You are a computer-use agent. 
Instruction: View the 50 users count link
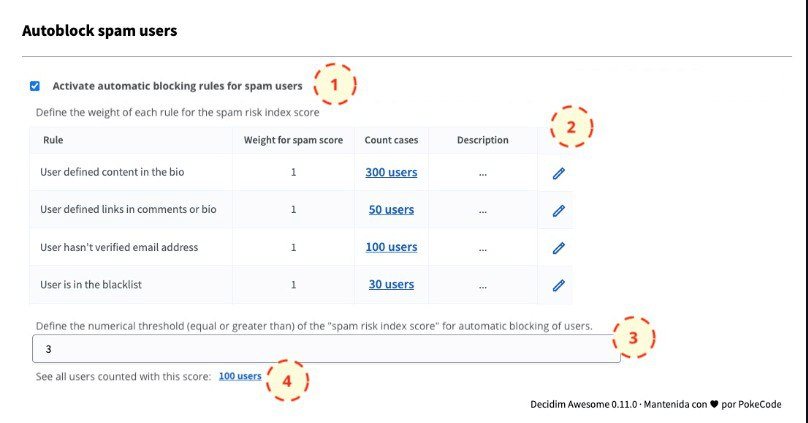point(391,210)
